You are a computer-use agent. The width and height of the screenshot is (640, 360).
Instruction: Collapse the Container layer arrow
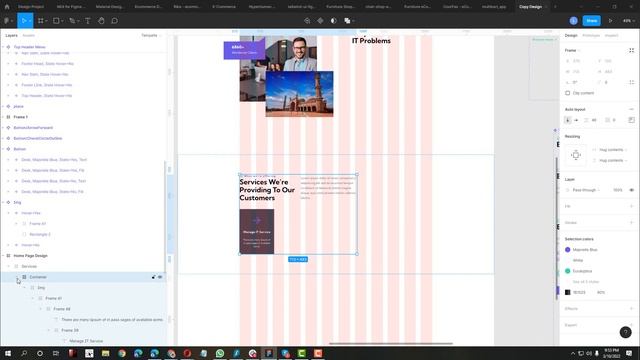pos(17,277)
